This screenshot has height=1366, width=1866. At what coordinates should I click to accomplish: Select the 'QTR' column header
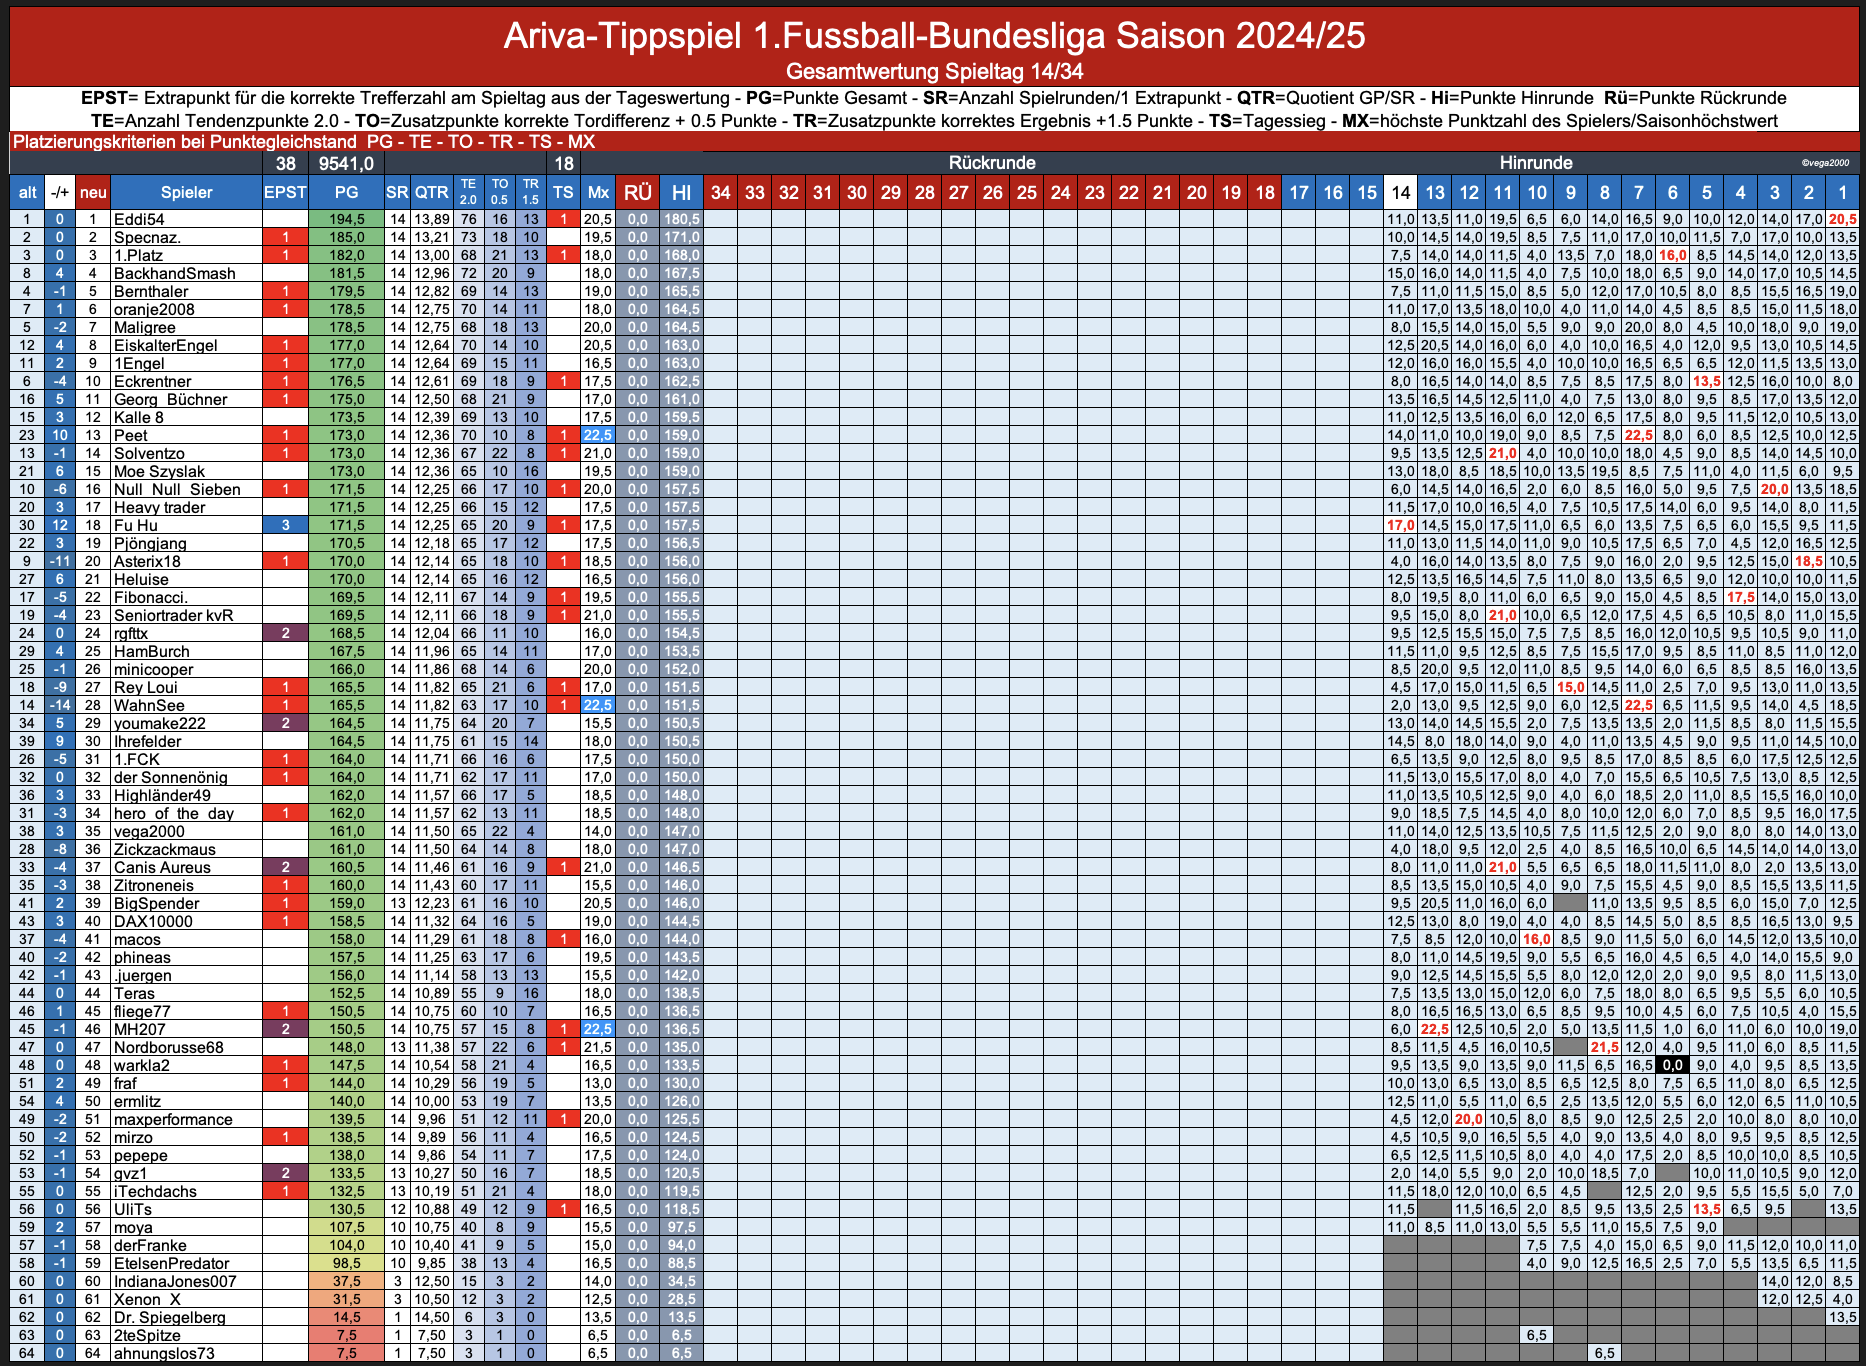coord(431,192)
